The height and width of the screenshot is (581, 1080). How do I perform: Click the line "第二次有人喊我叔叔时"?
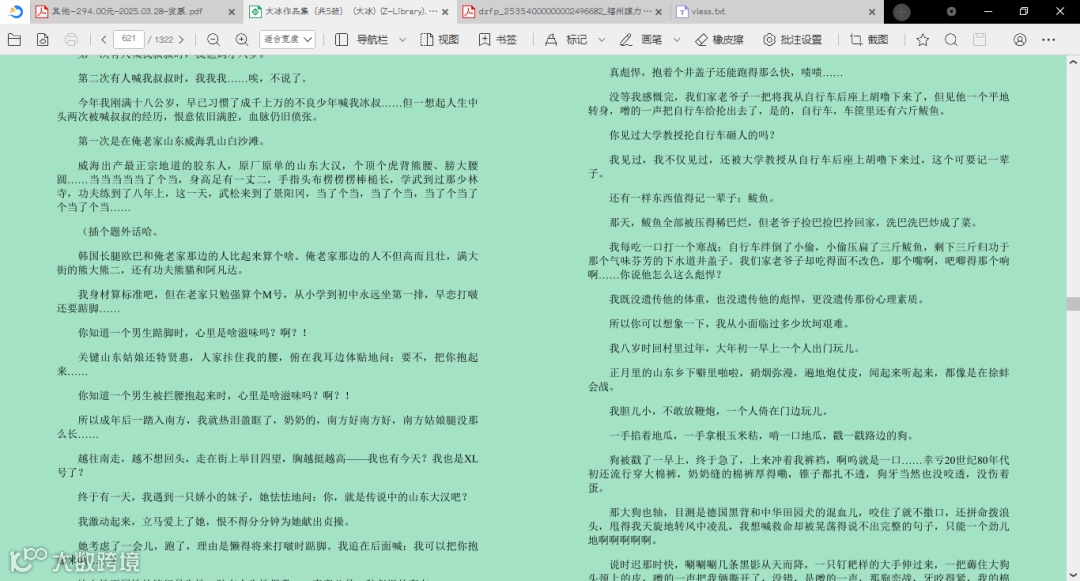click(x=194, y=78)
